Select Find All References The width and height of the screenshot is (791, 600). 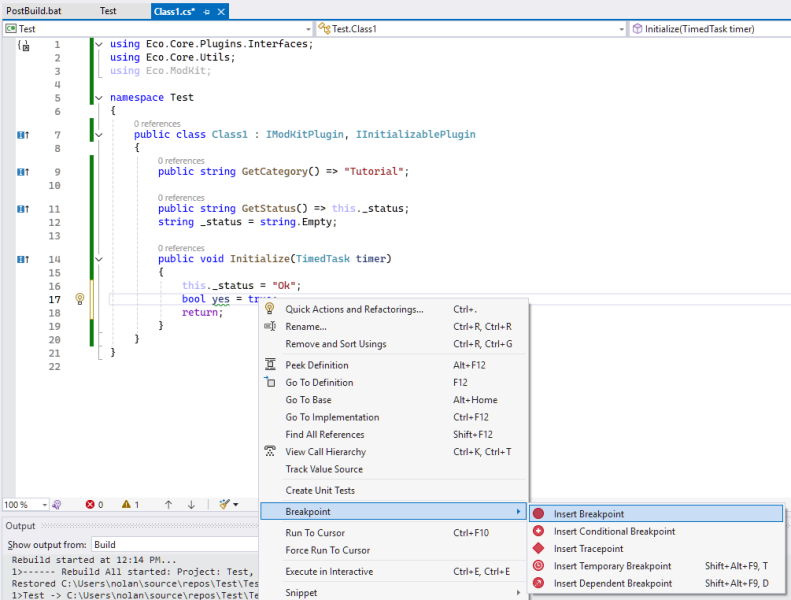pyautogui.click(x=393, y=434)
